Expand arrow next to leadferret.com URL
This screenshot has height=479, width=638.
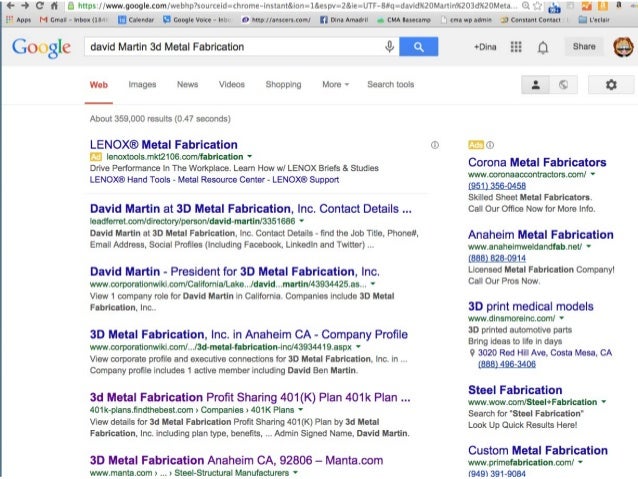[x=302, y=221]
